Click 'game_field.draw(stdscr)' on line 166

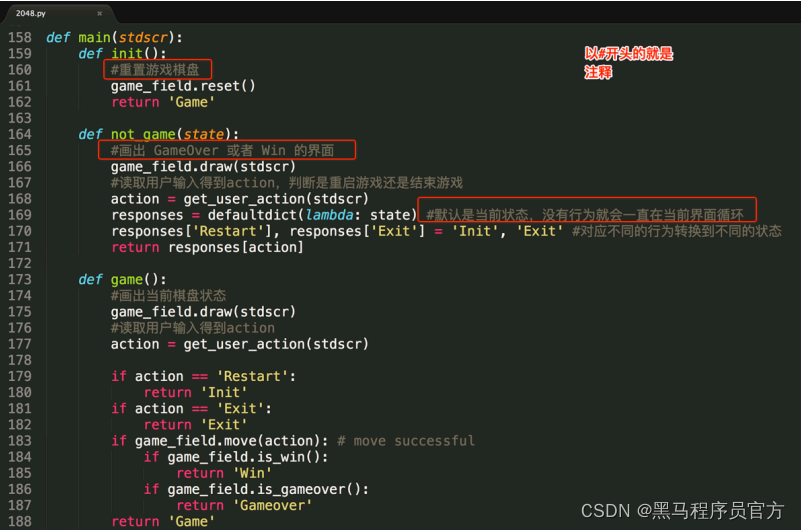pos(203,166)
